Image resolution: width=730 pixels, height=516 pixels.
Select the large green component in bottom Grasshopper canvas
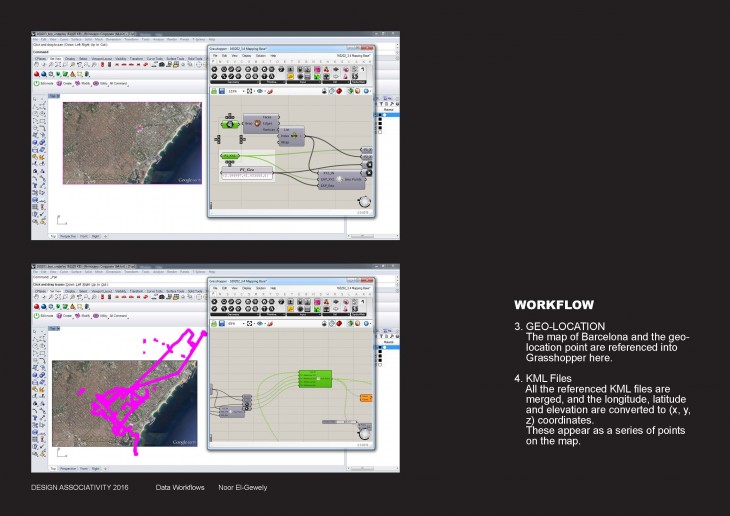[315, 379]
